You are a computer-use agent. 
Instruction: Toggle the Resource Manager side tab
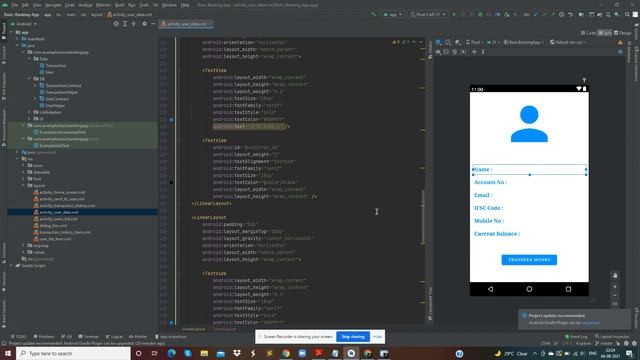4,127
